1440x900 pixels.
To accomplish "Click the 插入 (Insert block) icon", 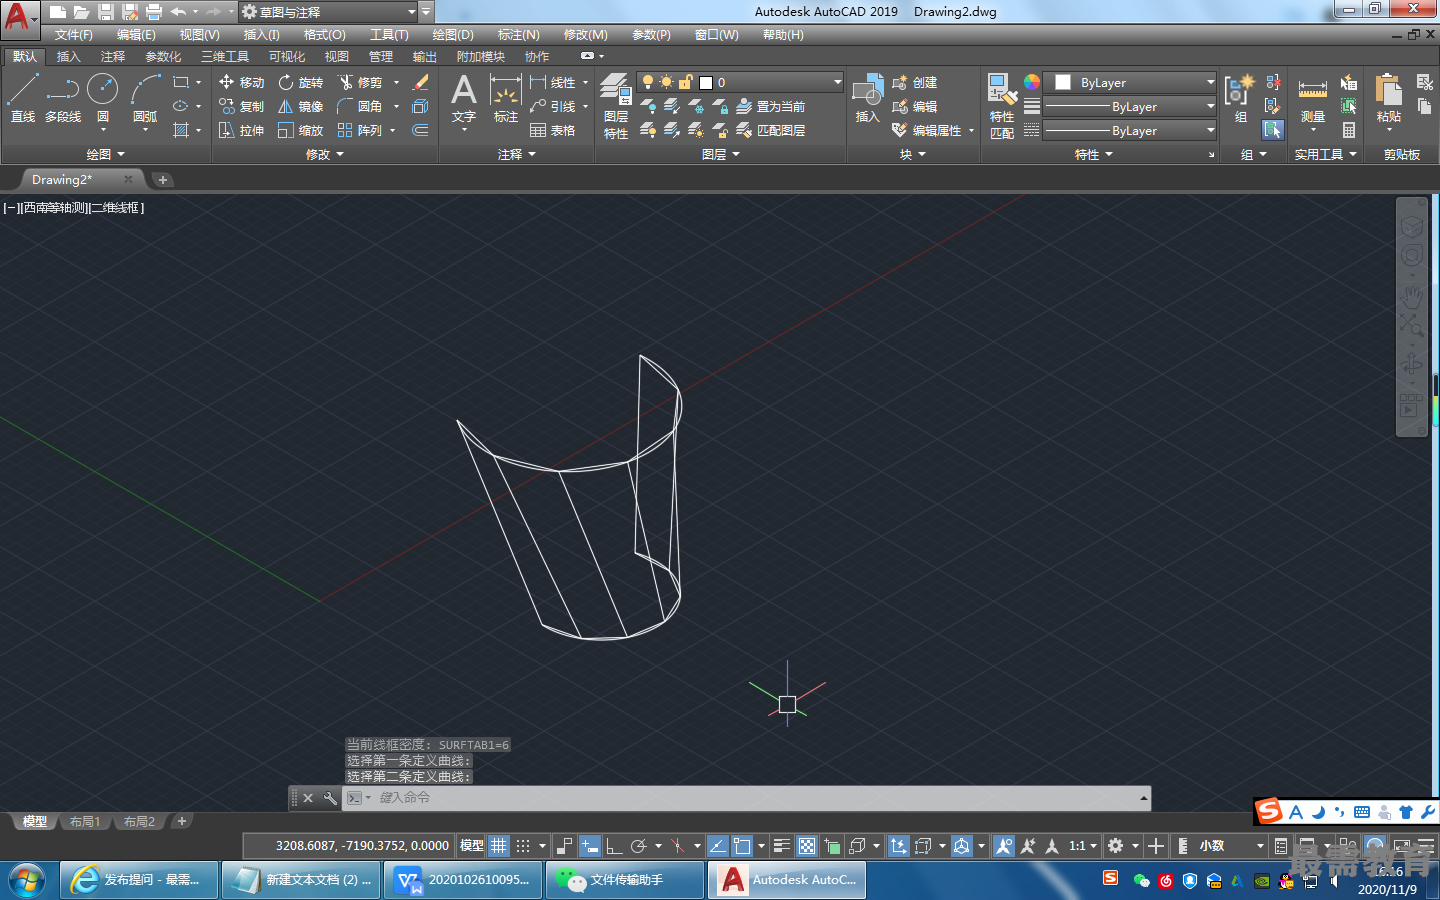I will (x=868, y=98).
